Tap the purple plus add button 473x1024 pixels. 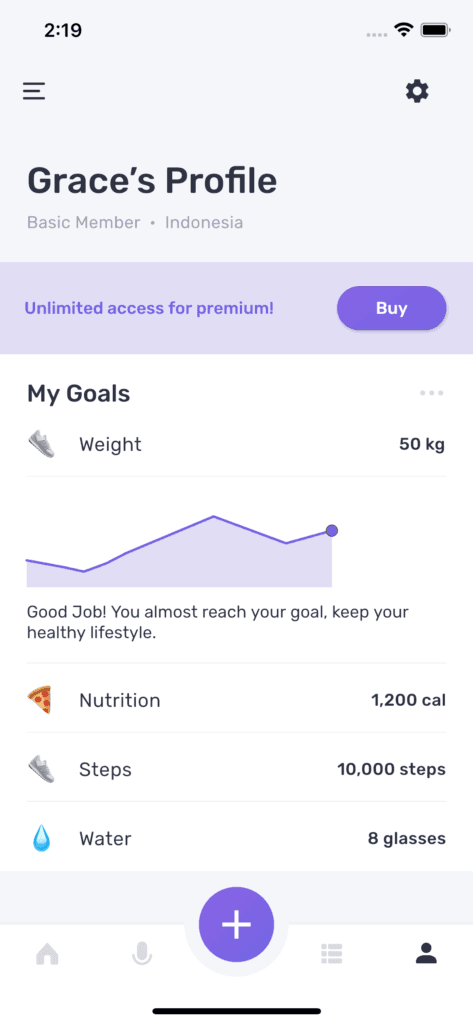pyautogui.click(x=236, y=925)
